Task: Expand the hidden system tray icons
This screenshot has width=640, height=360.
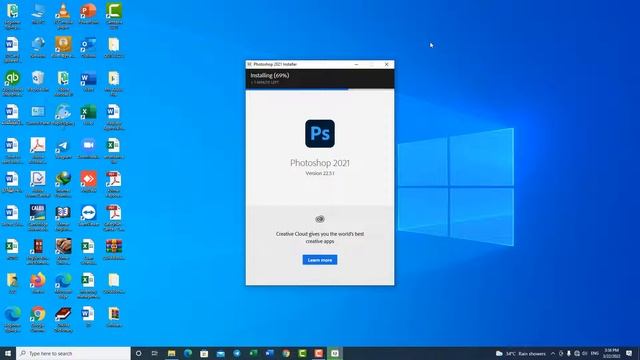Action: 553,353
